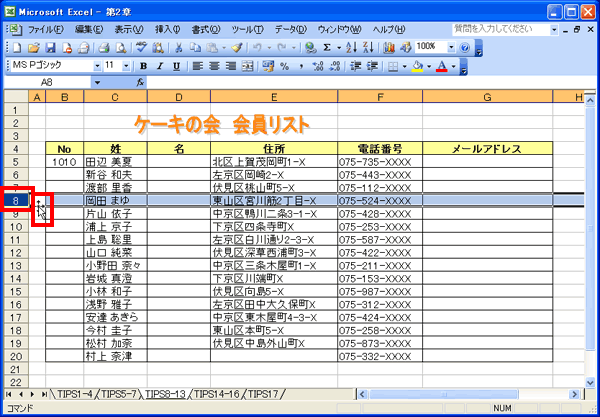600x417 pixels.
Task: Expand the paste options dropdown arrow
Action: pyautogui.click(x=224, y=47)
